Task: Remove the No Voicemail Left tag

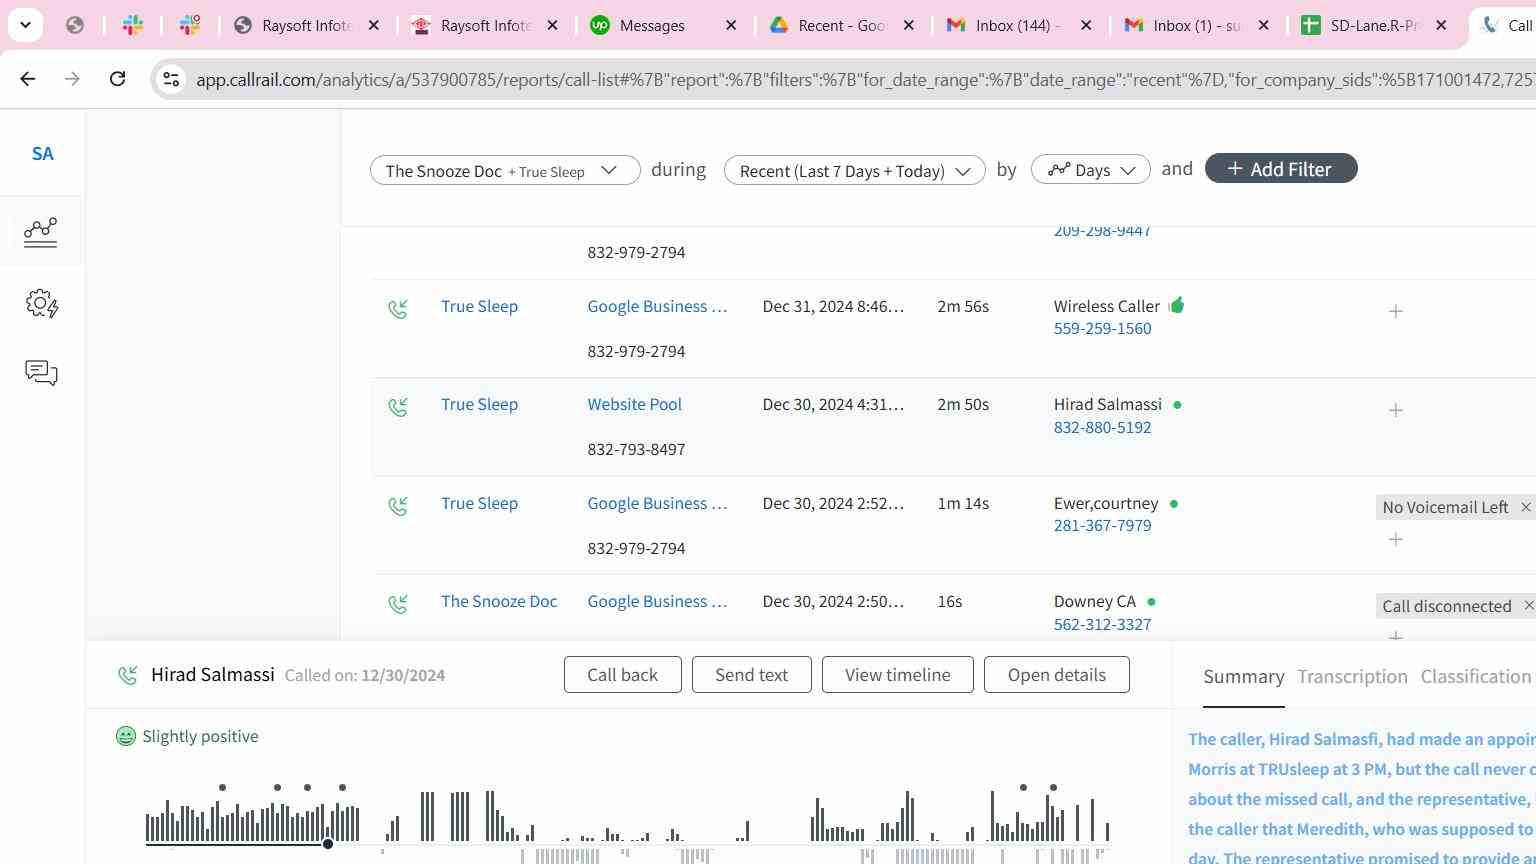Action: point(1526,507)
